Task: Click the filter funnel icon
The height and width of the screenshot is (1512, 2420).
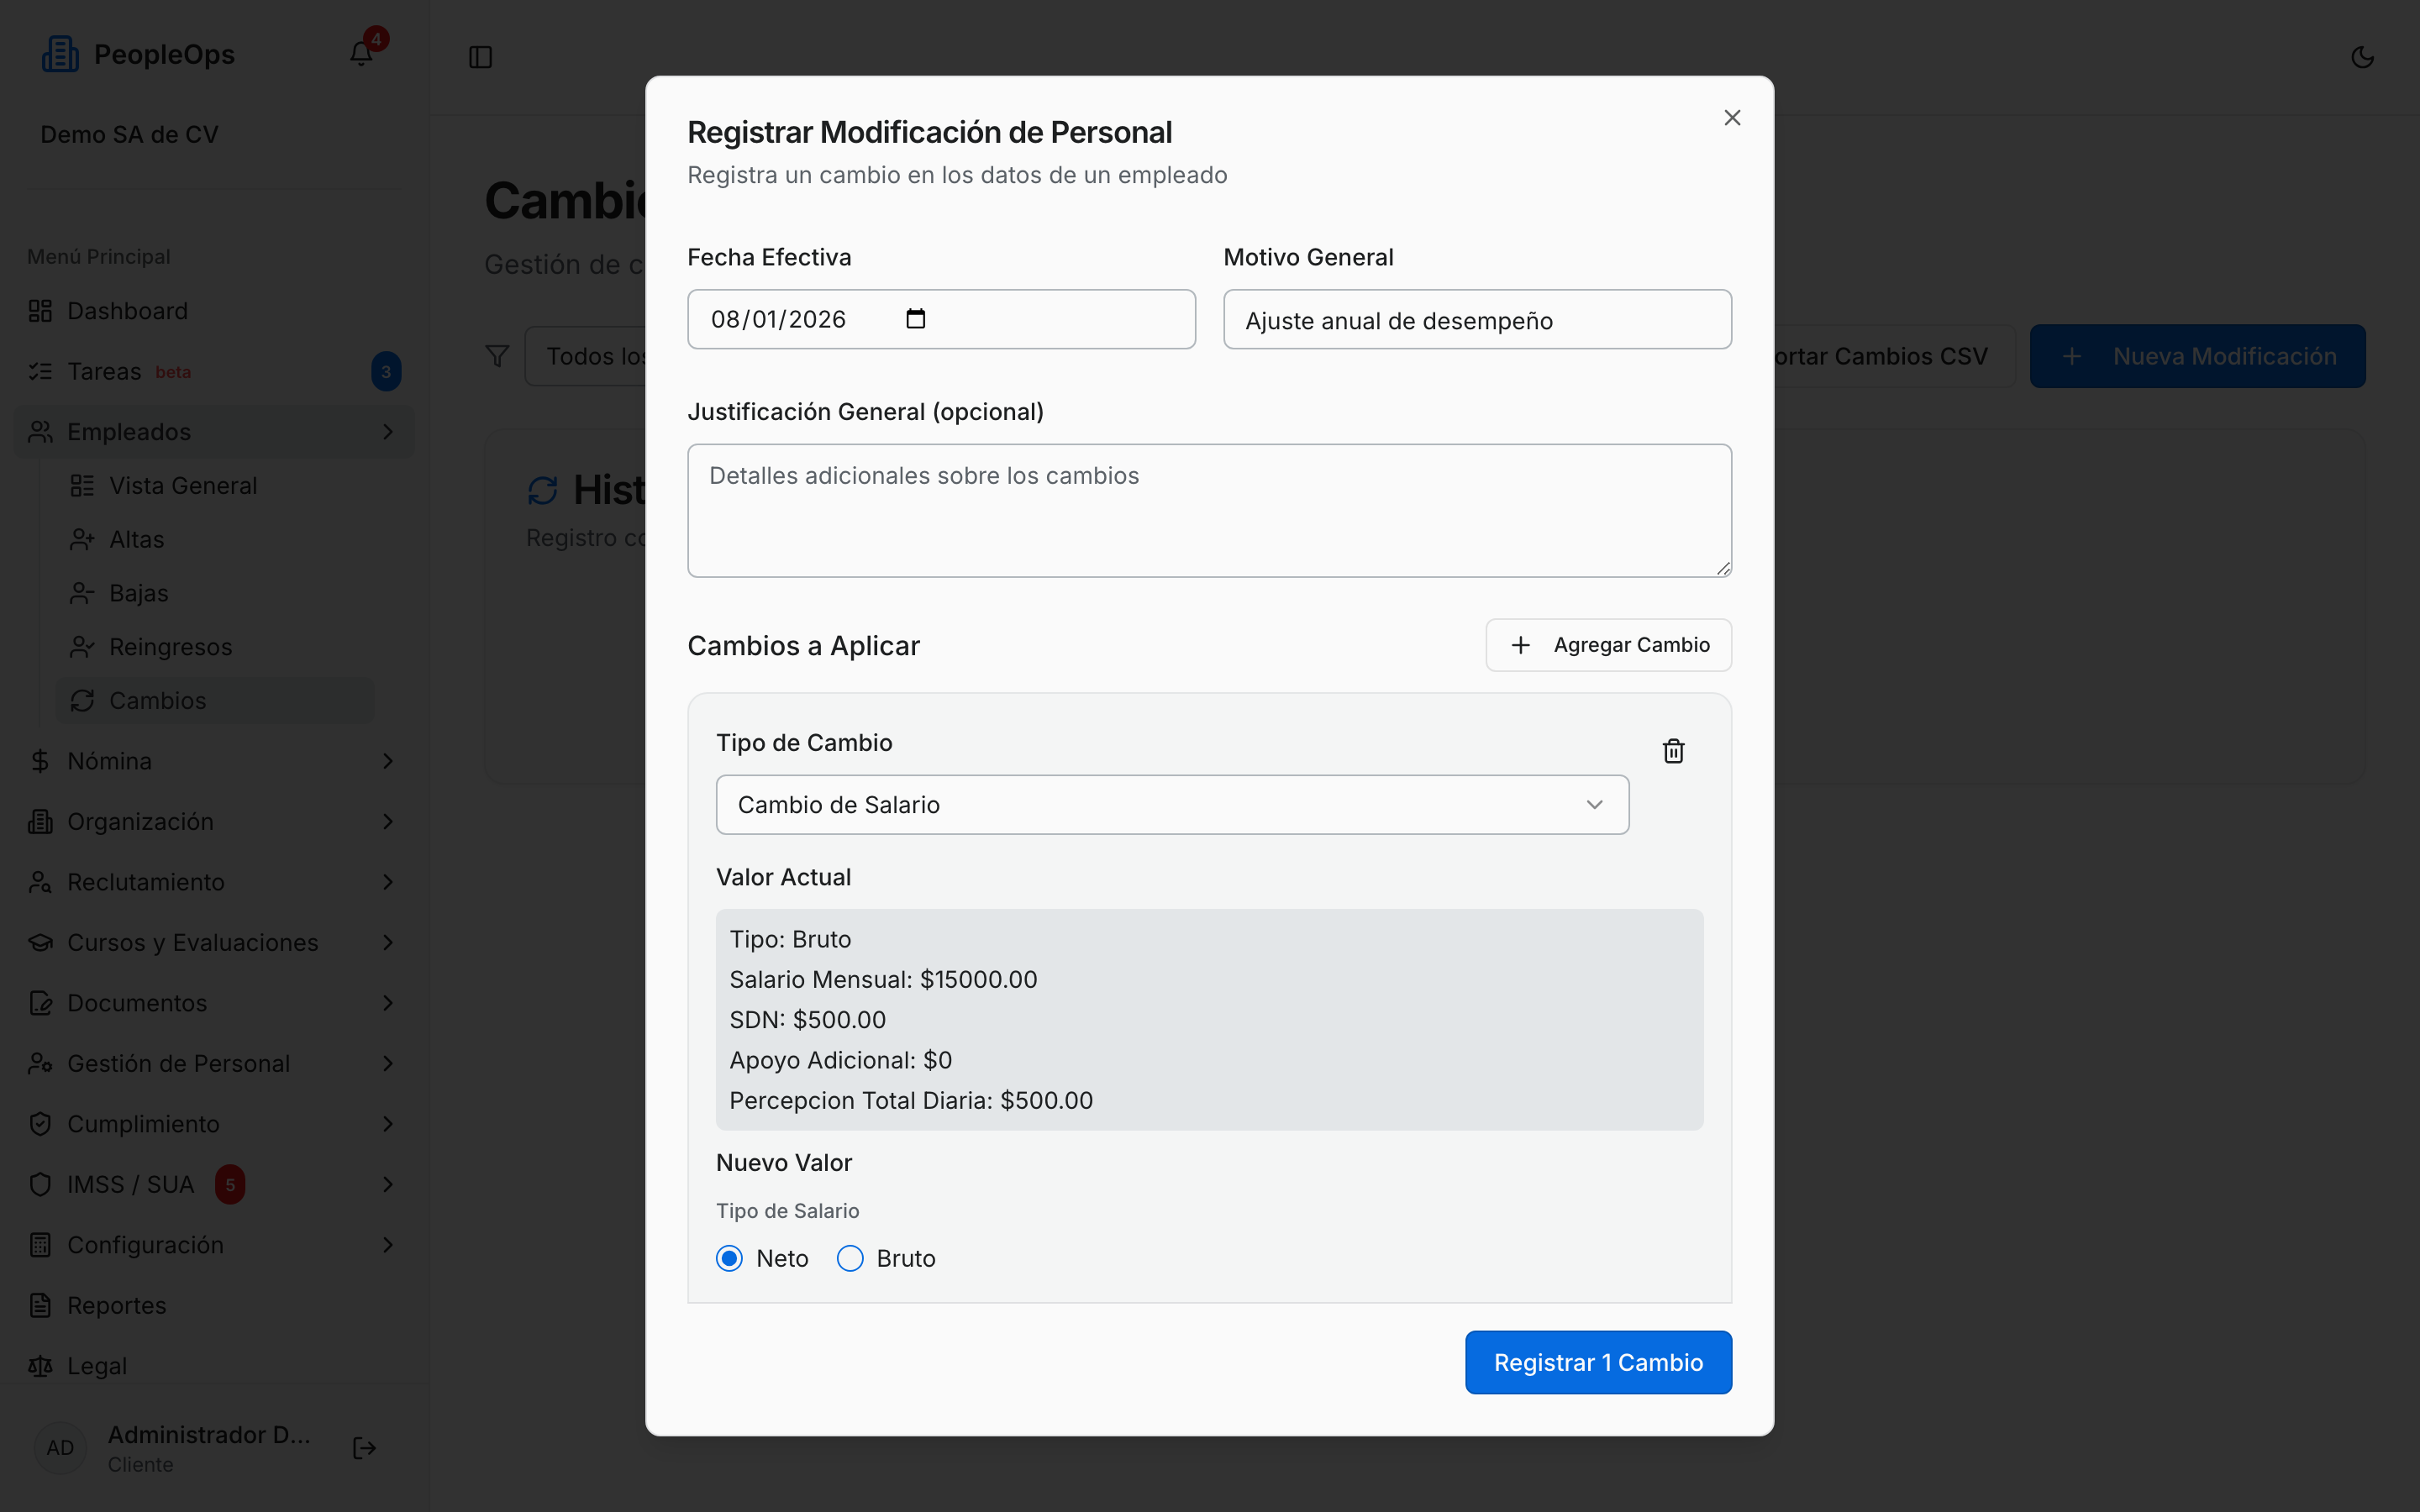Action: (x=497, y=356)
